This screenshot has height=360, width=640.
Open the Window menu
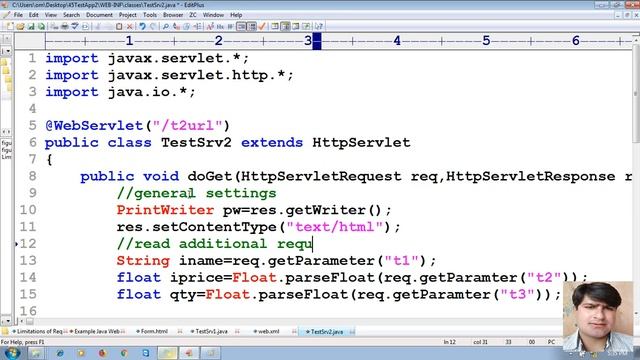click(213, 15)
